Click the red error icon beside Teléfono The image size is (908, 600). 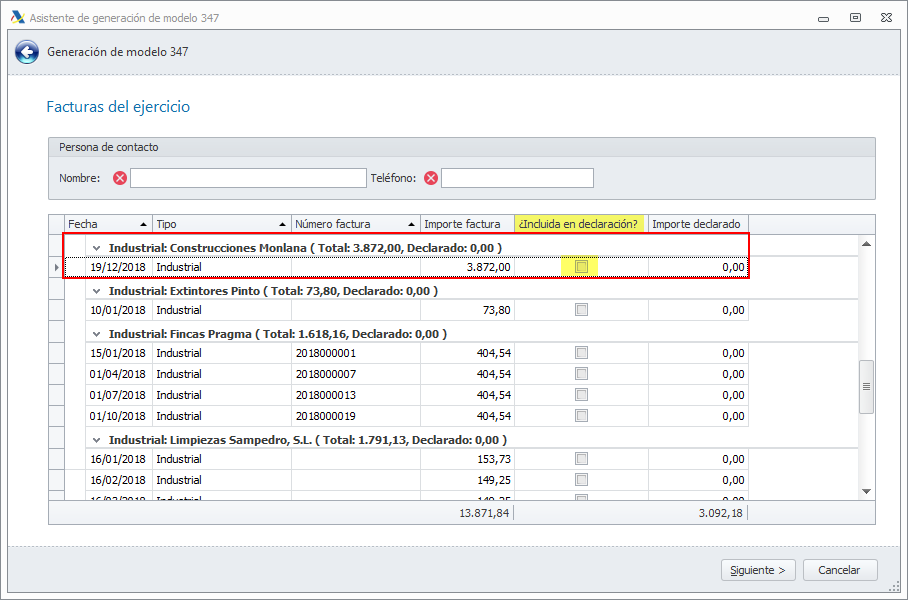click(x=431, y=178)
